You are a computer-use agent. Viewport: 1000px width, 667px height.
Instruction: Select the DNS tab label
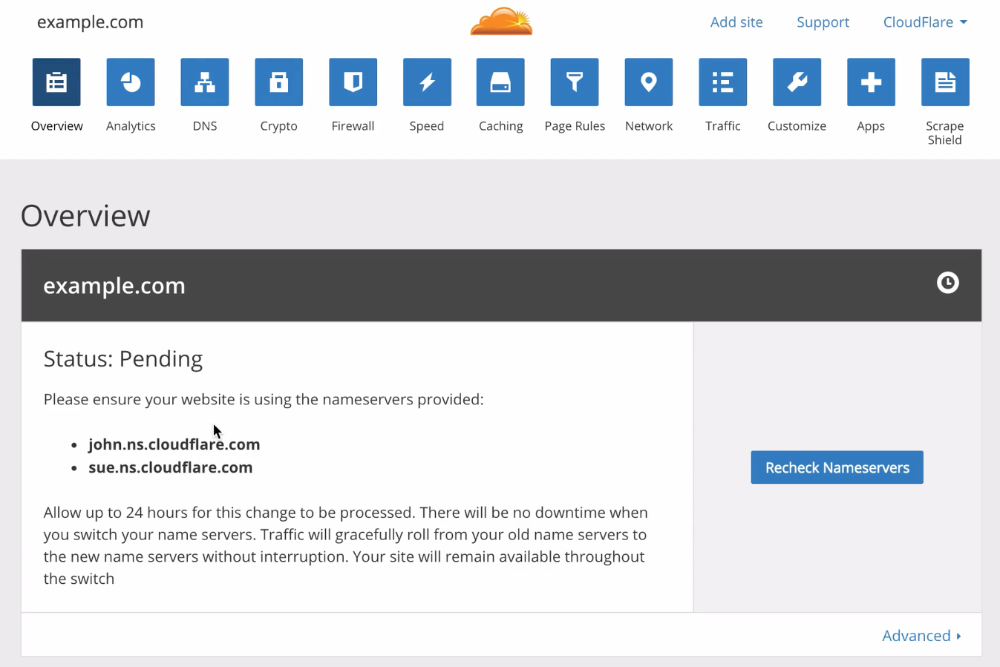coord(205,126)
